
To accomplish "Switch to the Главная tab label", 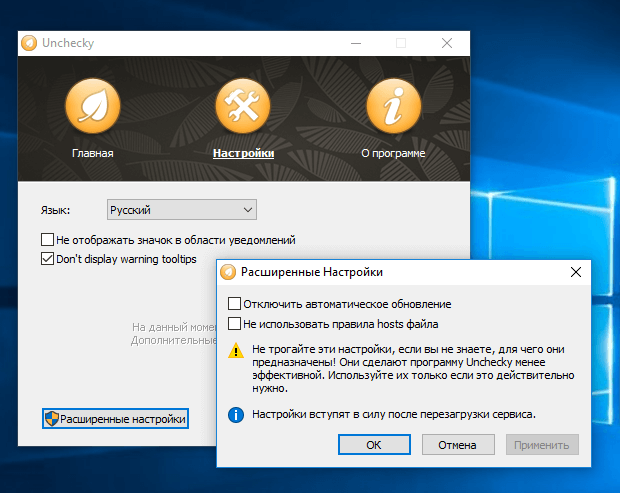I will [93, 153].
